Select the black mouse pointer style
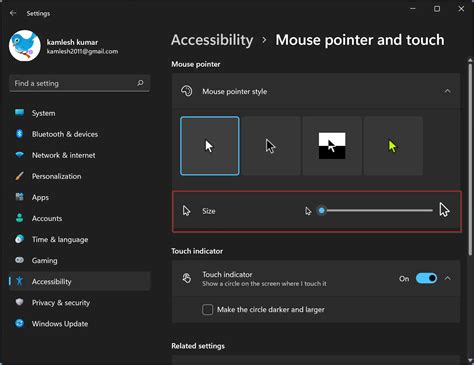Image resolution: width=474 pixels, height=365 pixels. [271, 146]
